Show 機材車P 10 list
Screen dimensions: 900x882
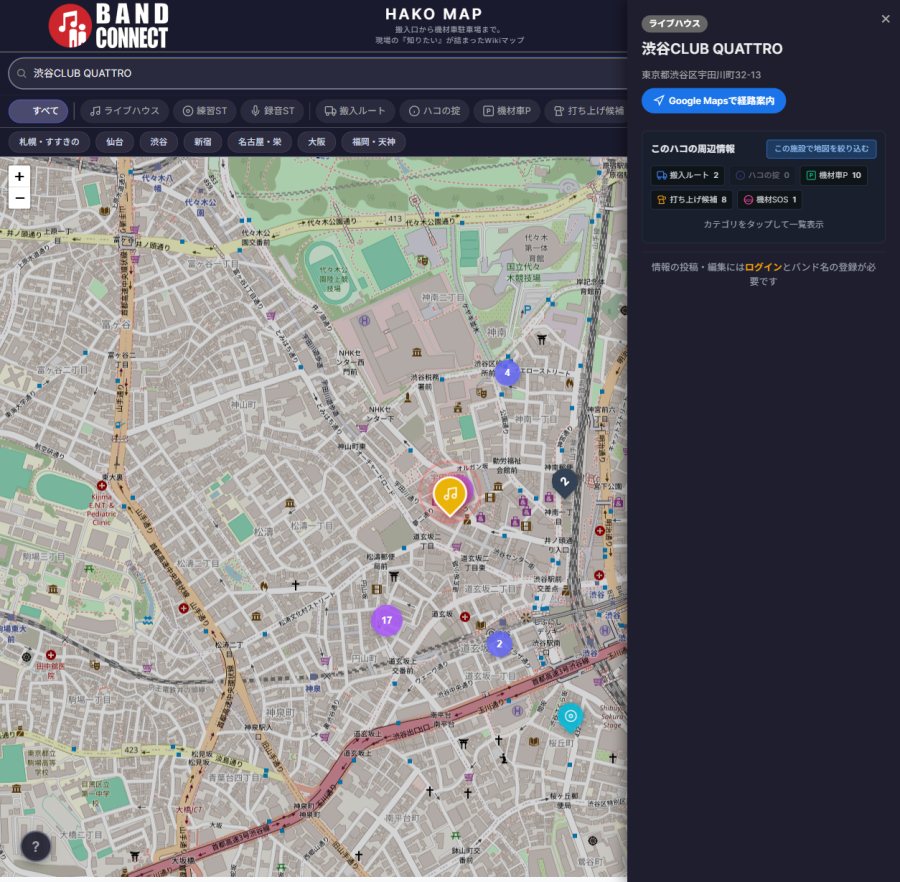tap(834, 176)
